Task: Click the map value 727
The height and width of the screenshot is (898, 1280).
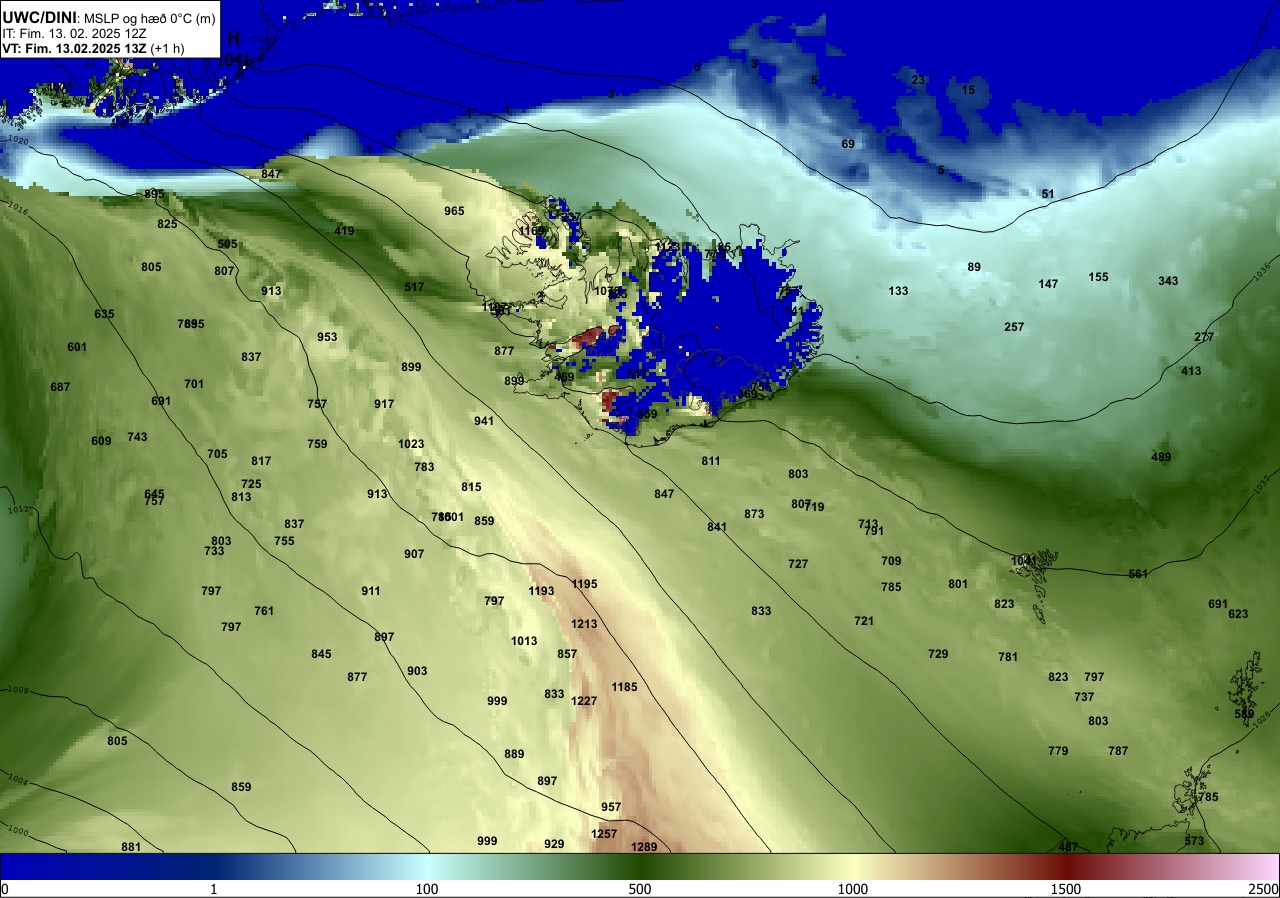Action: tap(798, 564)
